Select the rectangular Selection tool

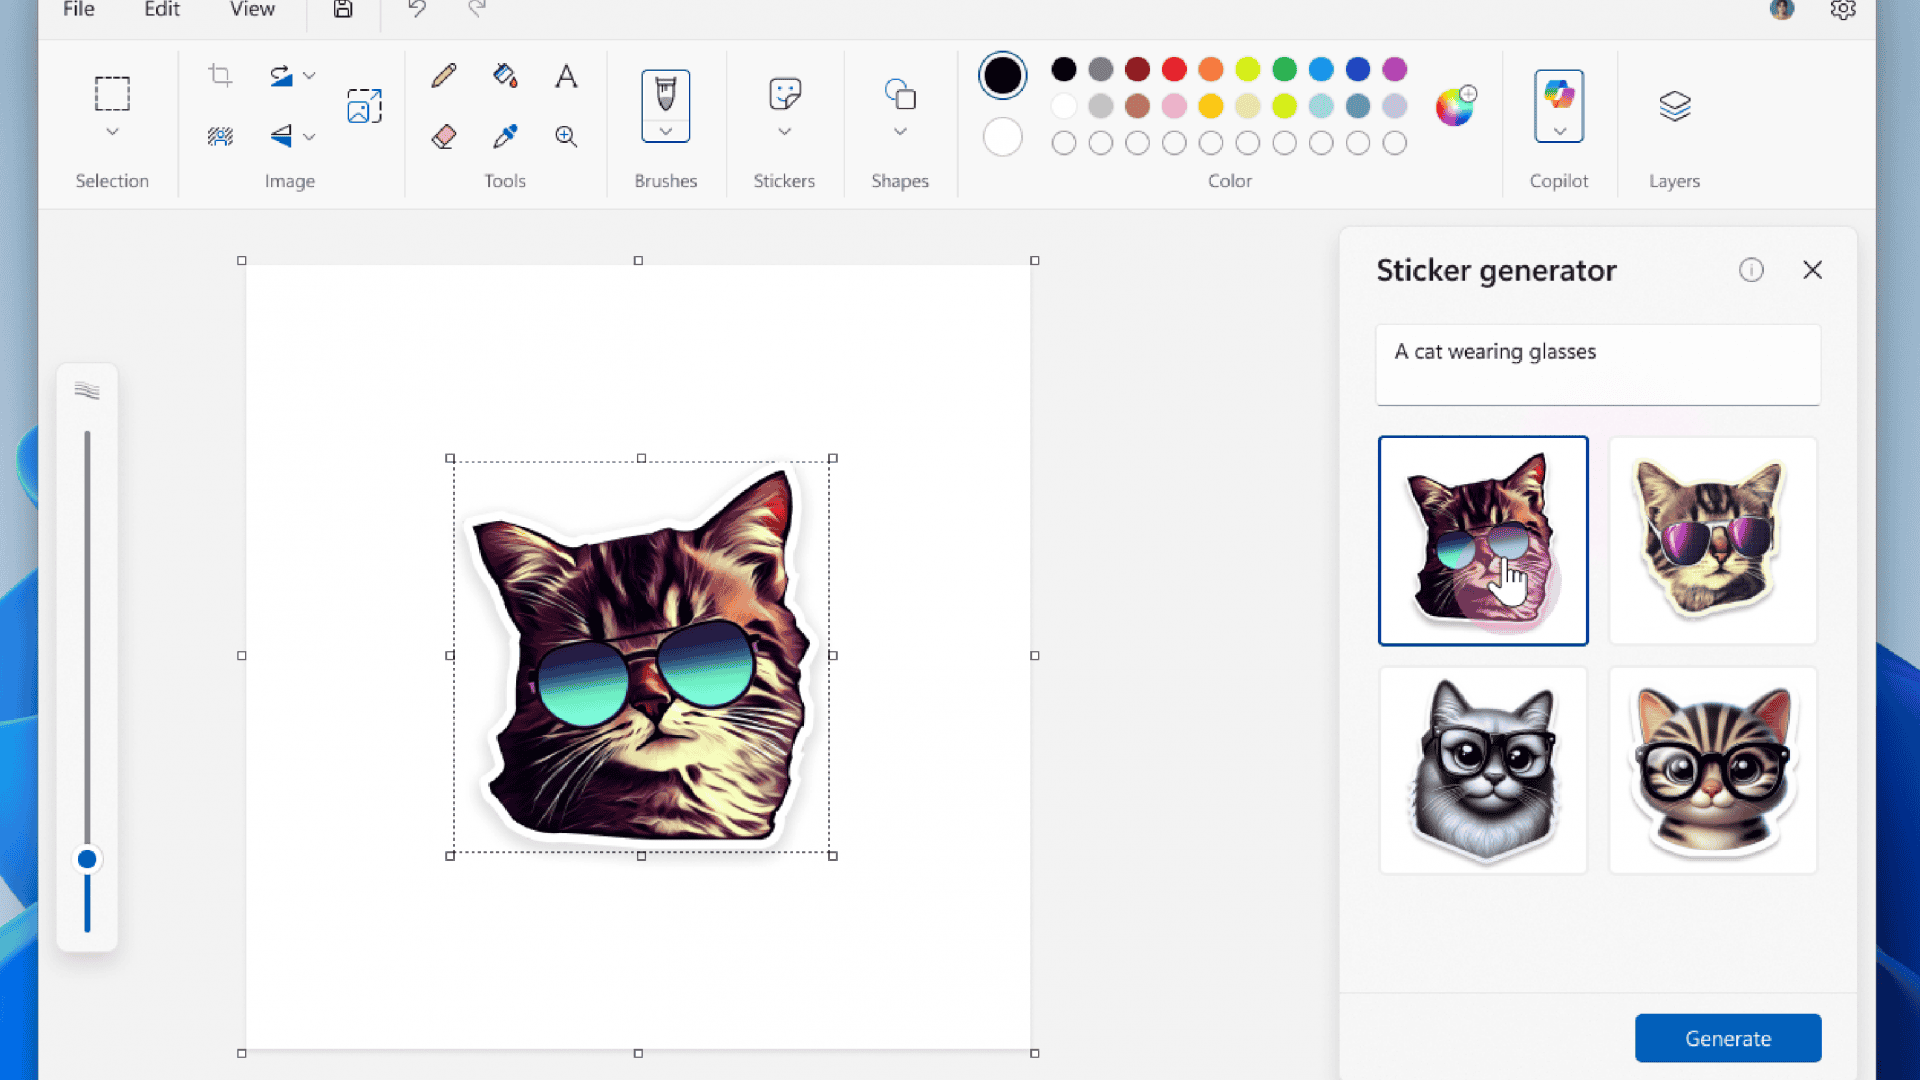(x=112, y=94)
